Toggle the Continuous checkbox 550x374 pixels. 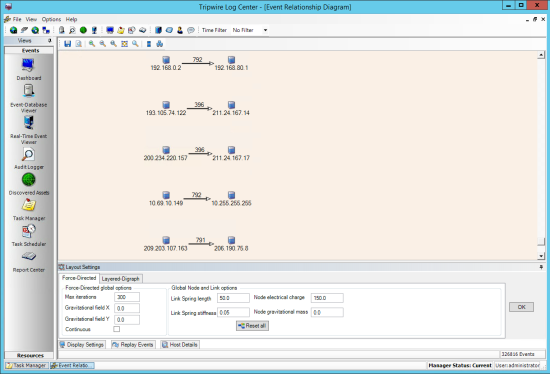click(x=116, y=329)
